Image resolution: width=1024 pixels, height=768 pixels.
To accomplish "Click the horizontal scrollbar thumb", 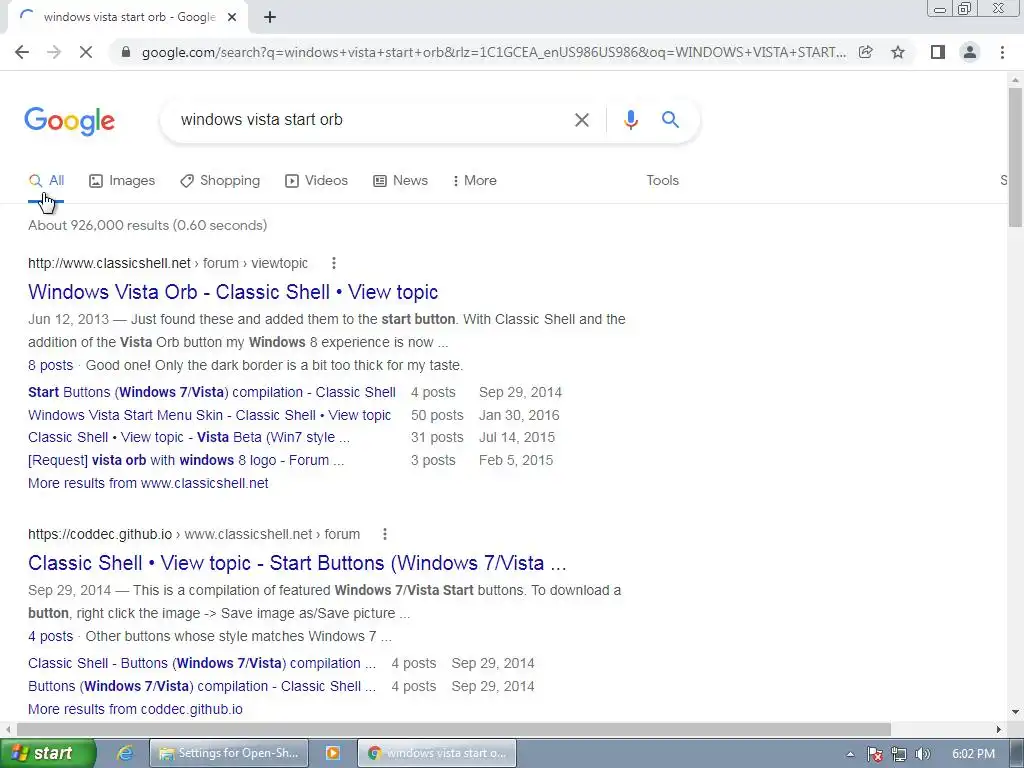I will click(x=453, y=729).
